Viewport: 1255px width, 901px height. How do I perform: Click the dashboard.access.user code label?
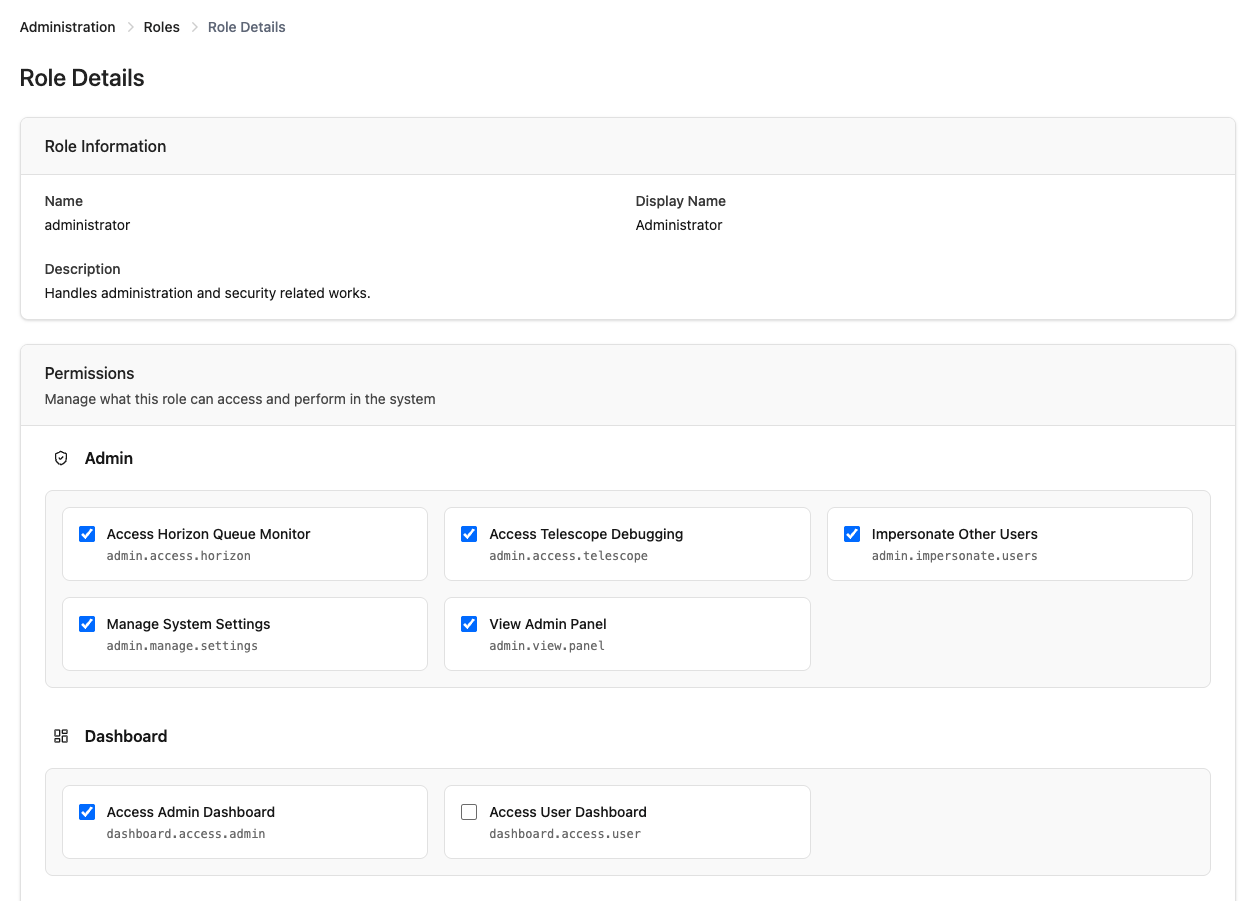coord(565,832)
